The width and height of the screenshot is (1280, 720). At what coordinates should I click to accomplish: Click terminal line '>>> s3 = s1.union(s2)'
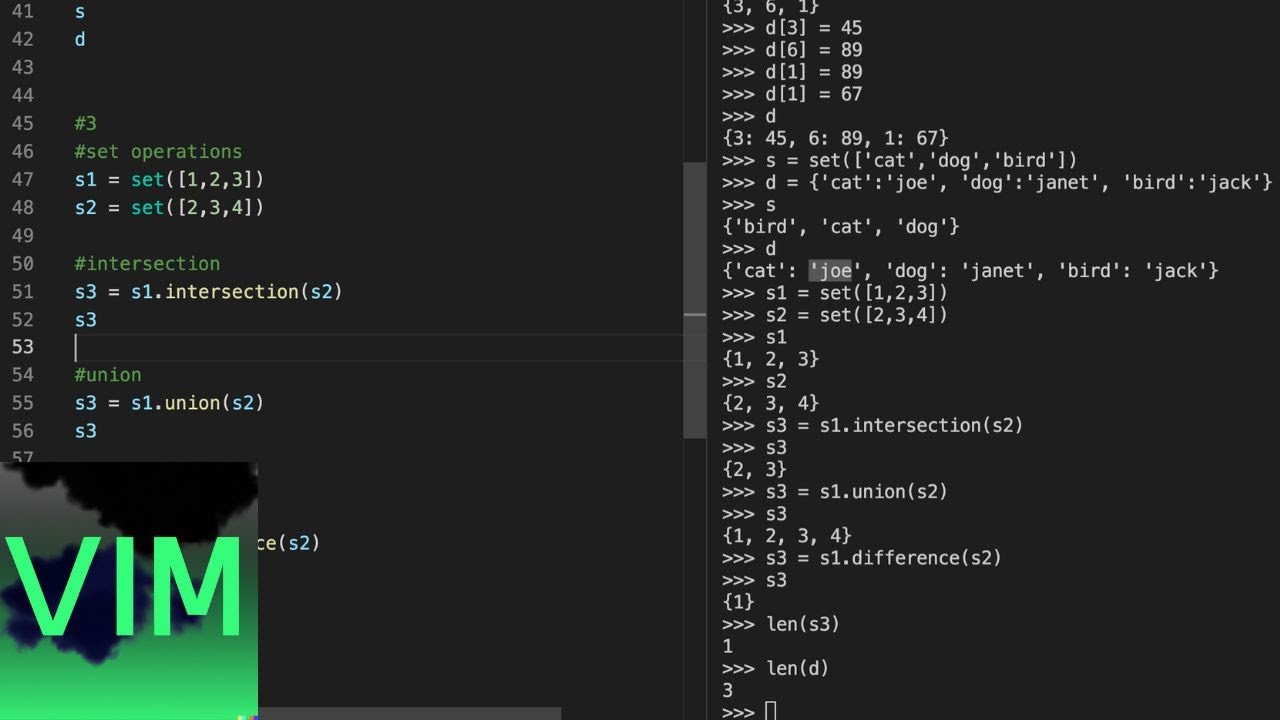[x=834, y=491]
